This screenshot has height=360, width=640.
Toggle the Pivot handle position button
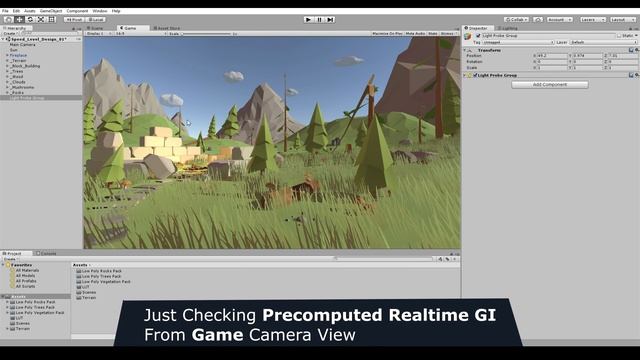[x=74, y=20]
